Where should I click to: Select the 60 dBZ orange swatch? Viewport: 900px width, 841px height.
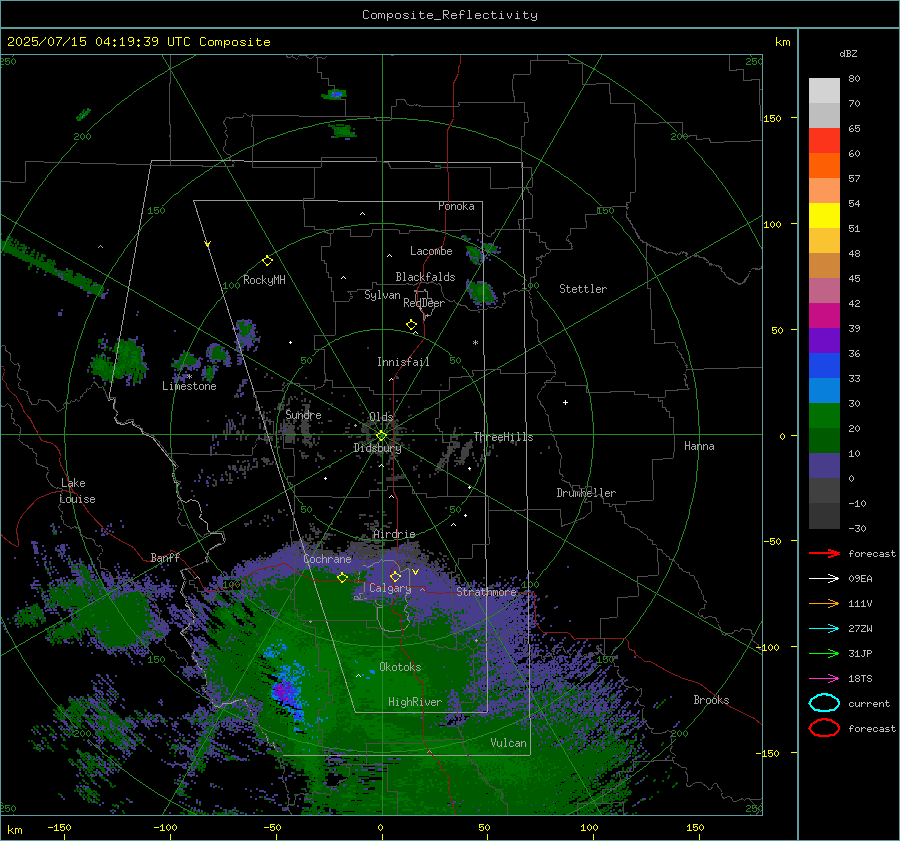[x=824, y=165]
